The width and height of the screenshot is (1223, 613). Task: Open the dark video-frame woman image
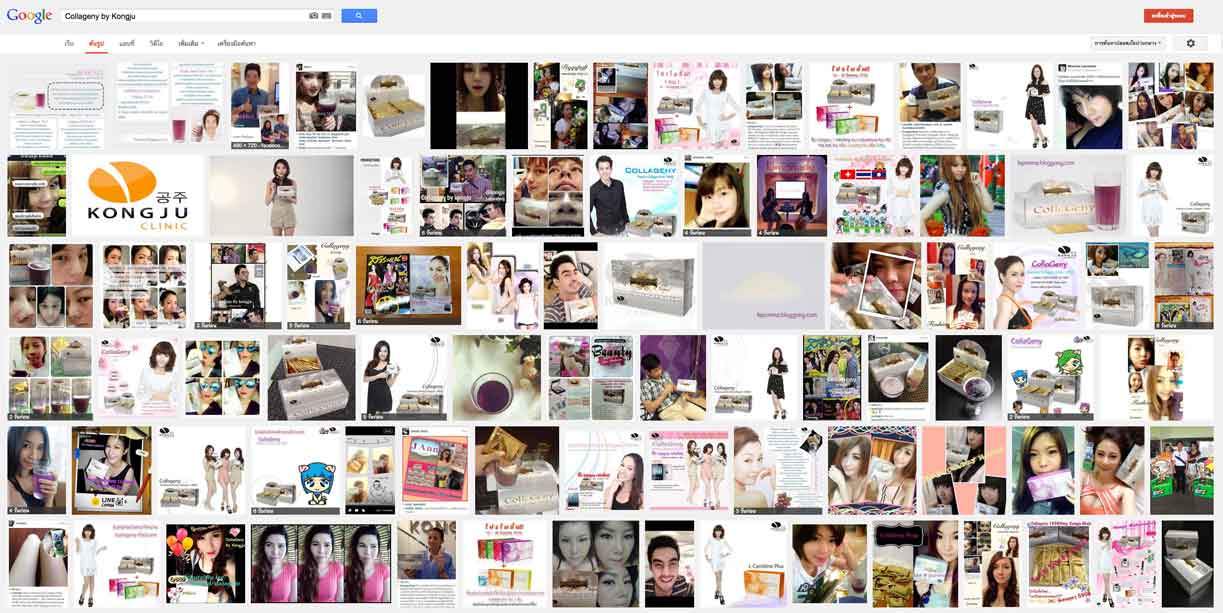point(479,106)
